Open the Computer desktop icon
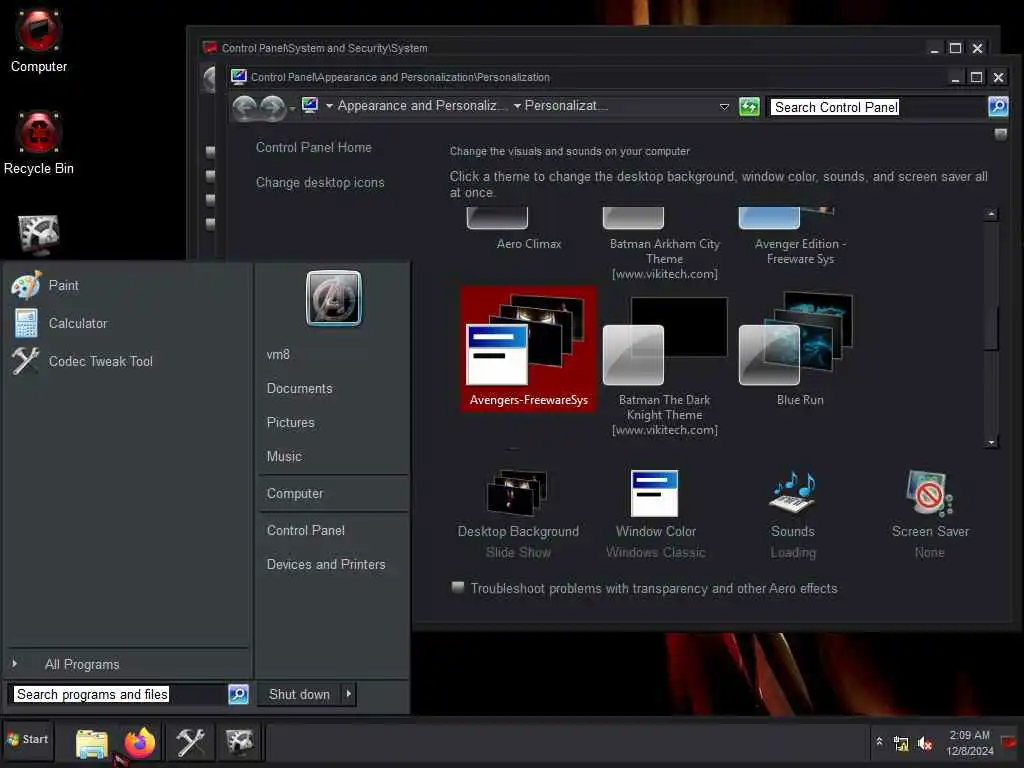The width and height of the screenshot is (1024, 768). pos(39,40)
